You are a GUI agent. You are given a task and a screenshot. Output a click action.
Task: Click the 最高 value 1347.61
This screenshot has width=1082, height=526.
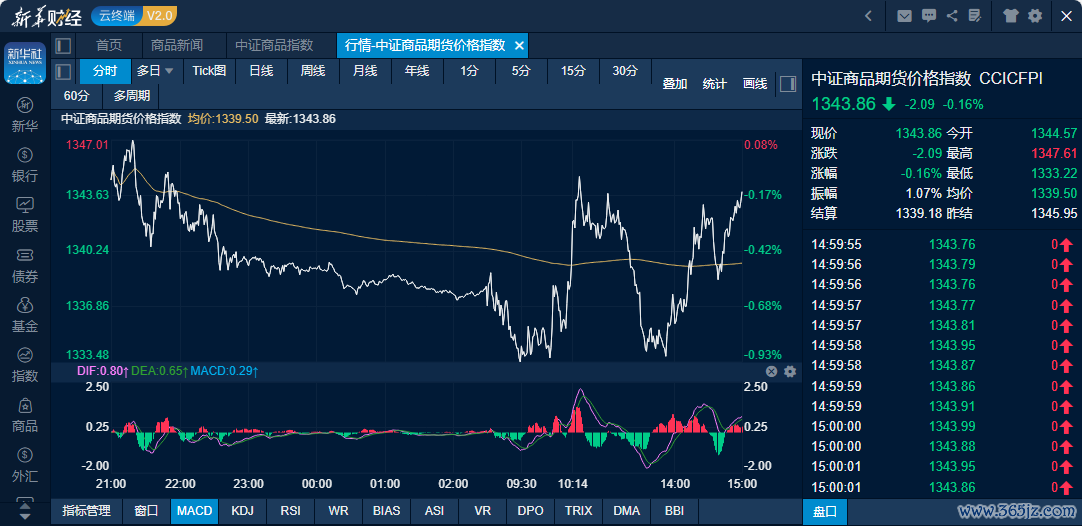(1054, 153)
